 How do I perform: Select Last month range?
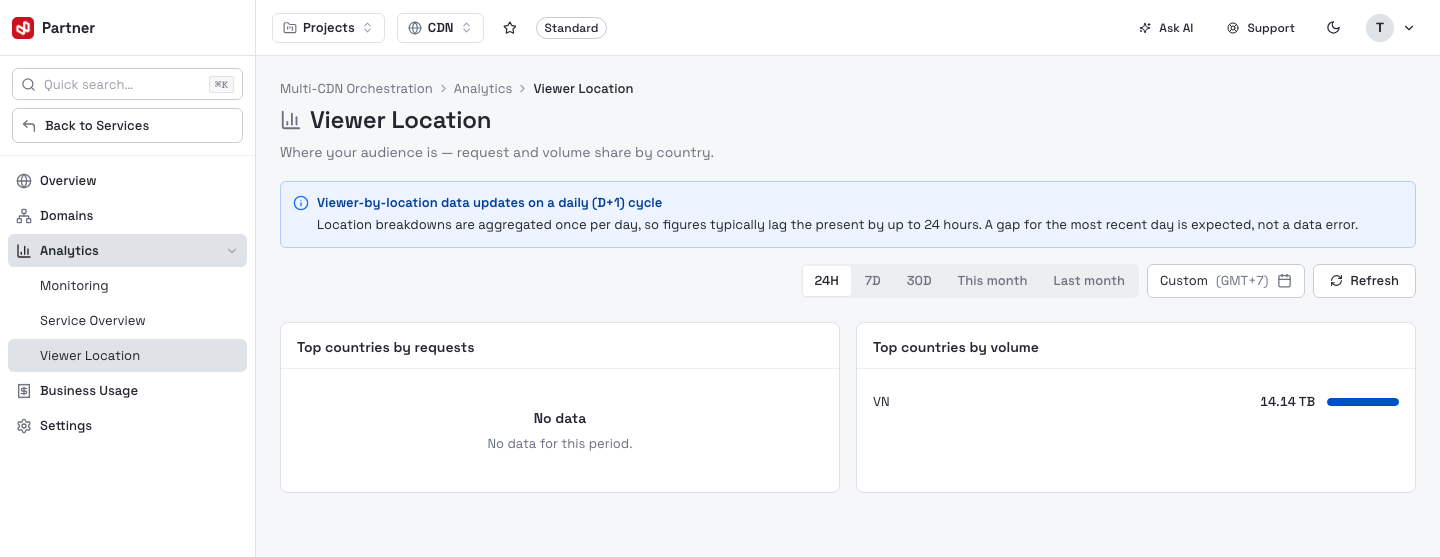[1089, 281]
